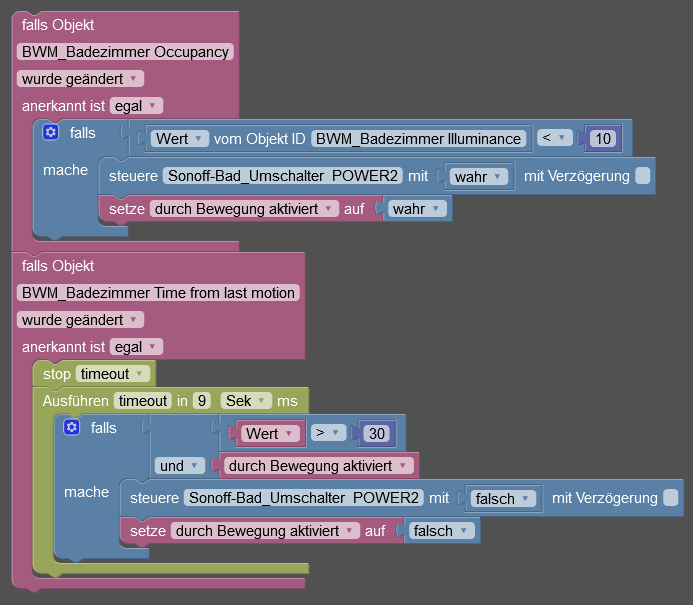Open the wahr dropdown in setze durch Bewegung block
This screenshot has height=605, width=693.
[x=417, y=209]
